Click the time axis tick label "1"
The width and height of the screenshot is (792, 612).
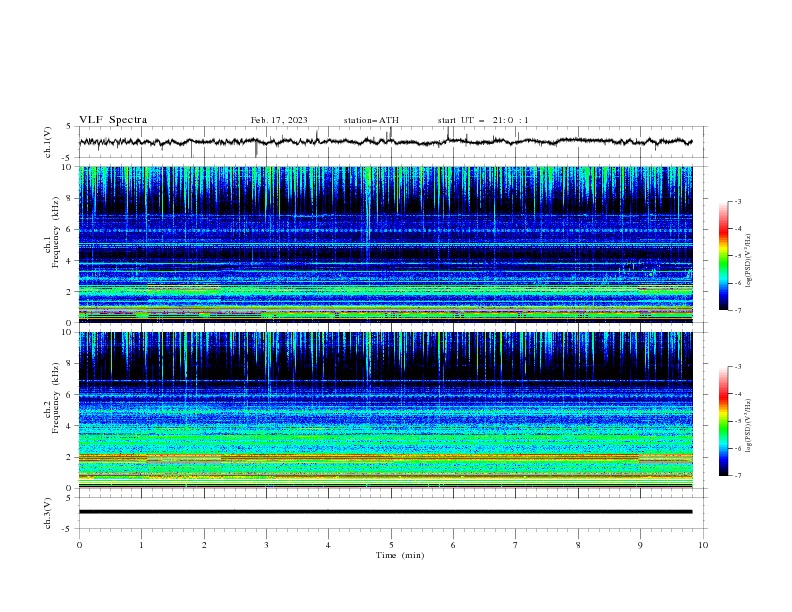point(141,545)
